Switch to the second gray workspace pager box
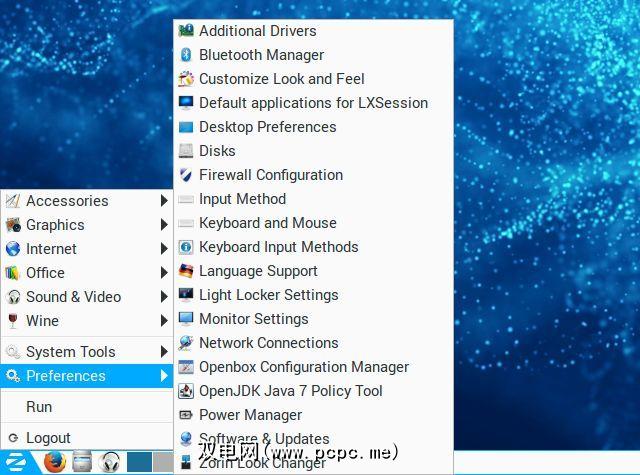Viewport: 640px width, 475px height. [x=163, y=463]
